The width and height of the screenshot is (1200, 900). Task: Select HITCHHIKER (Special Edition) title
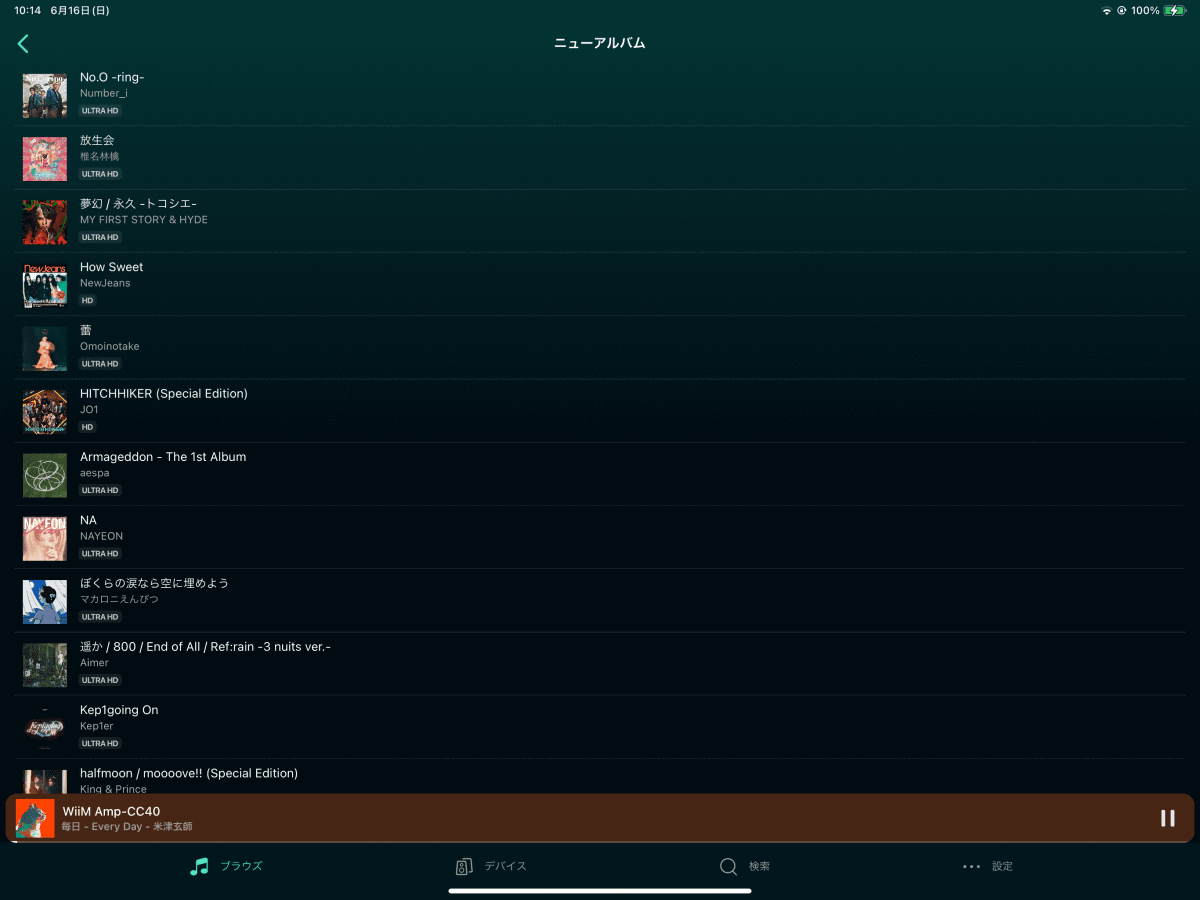pos(164,393)
